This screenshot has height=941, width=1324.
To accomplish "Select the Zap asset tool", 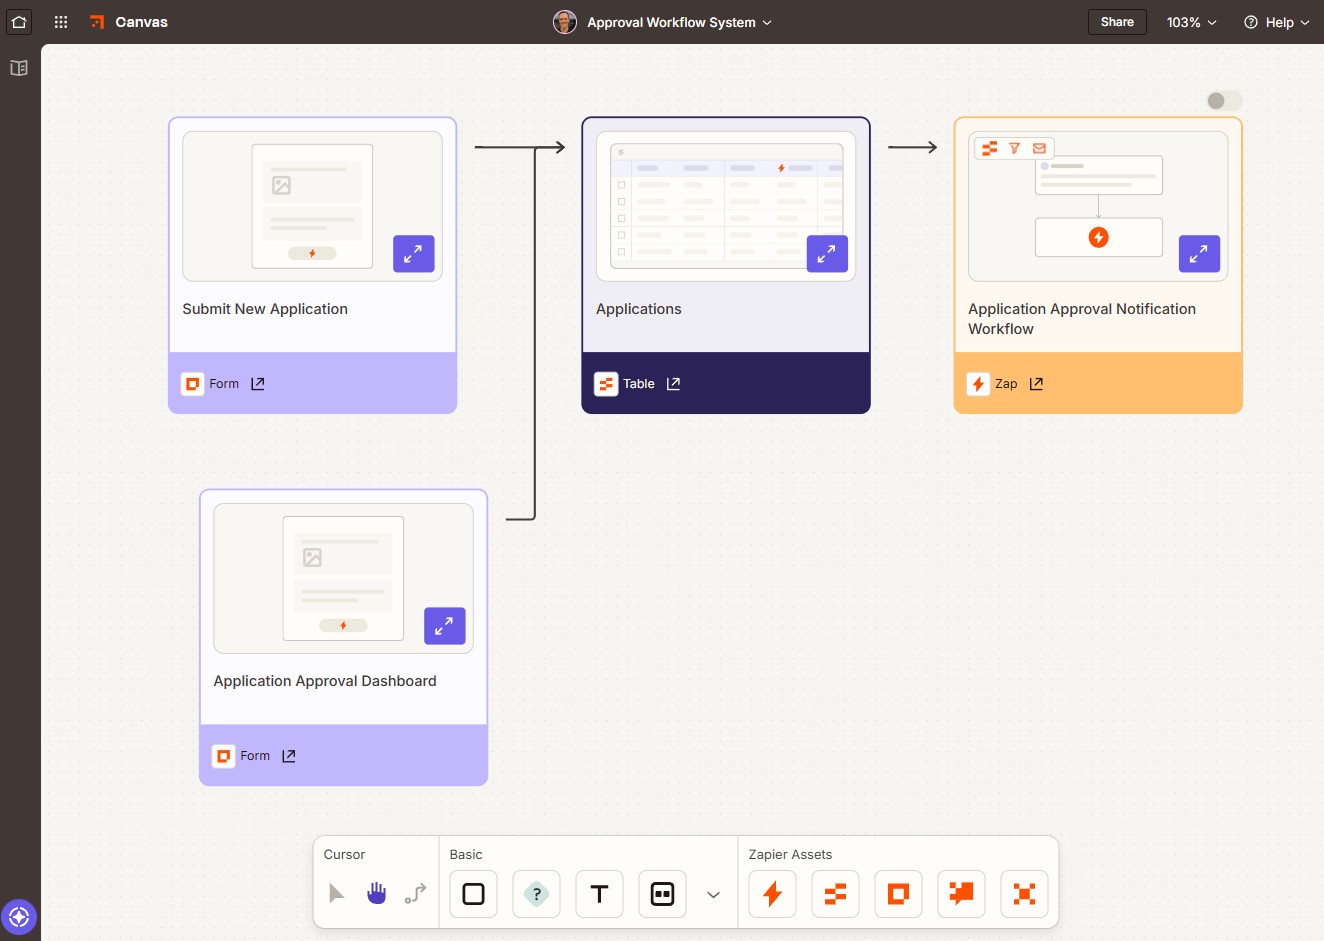I will pyautogui.click(x=772, y=894).
